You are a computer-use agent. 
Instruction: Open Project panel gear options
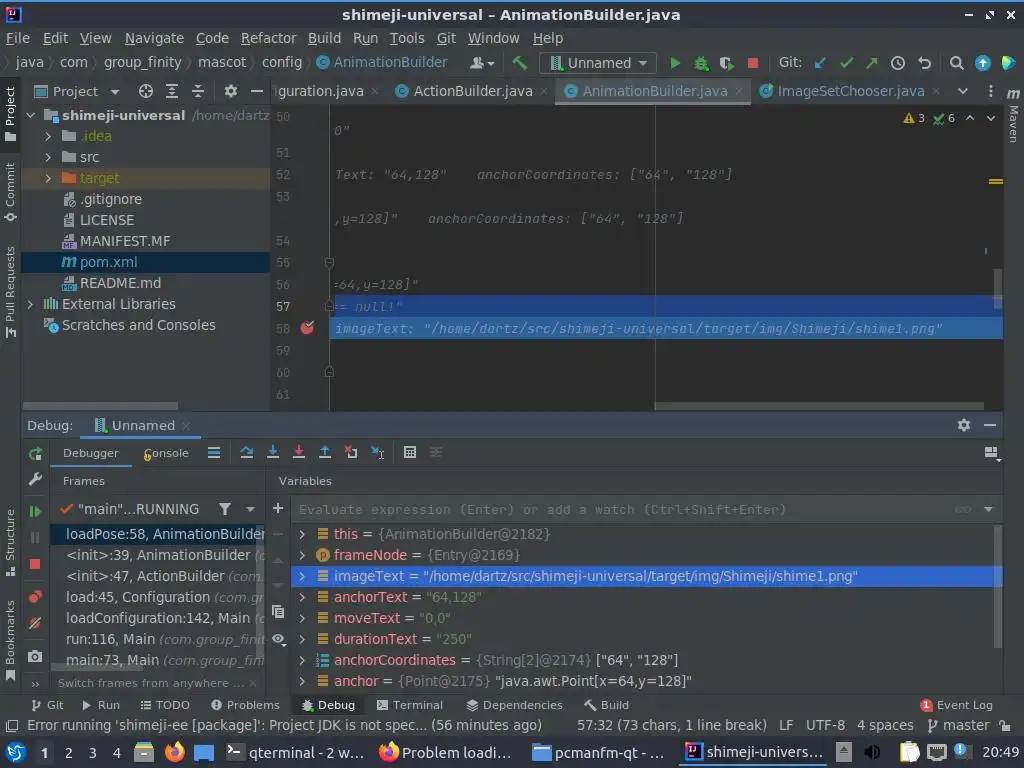[x=231, y=91]
